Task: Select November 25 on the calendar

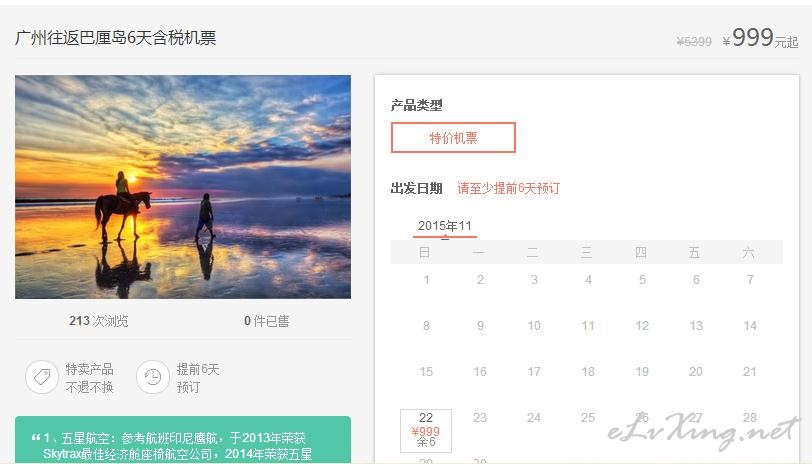Action: [x=588, y=417]
